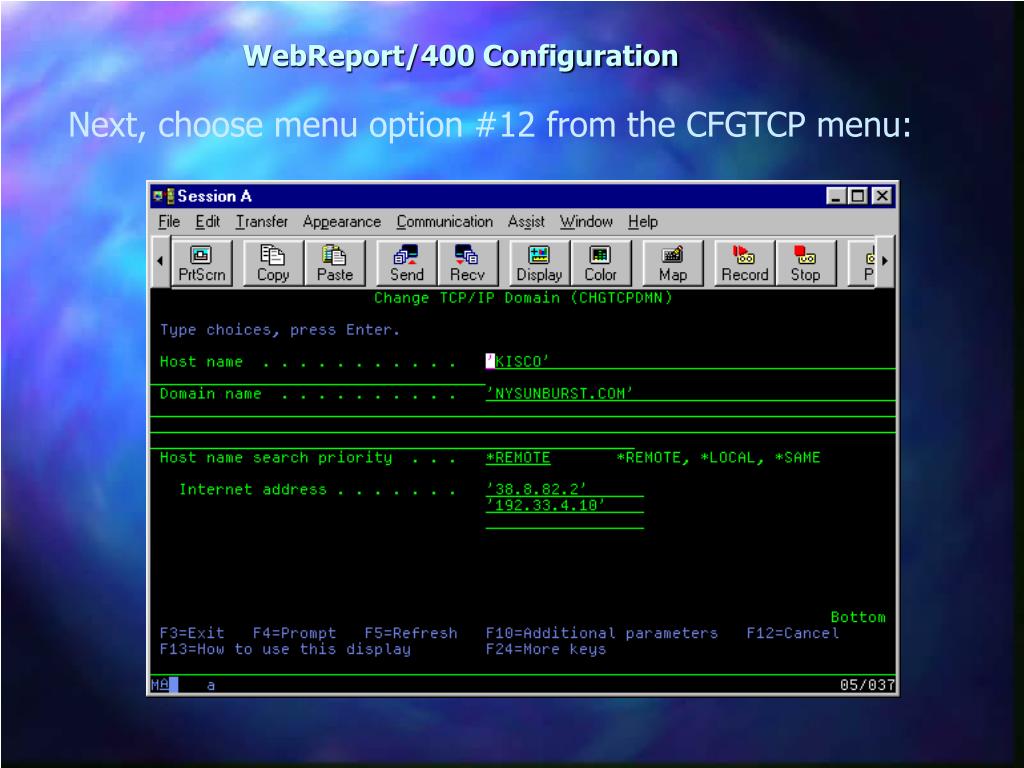This screenshot has width=1024, height=768.
Task: Click the 'Internet address' label
Action: (252, 489)
